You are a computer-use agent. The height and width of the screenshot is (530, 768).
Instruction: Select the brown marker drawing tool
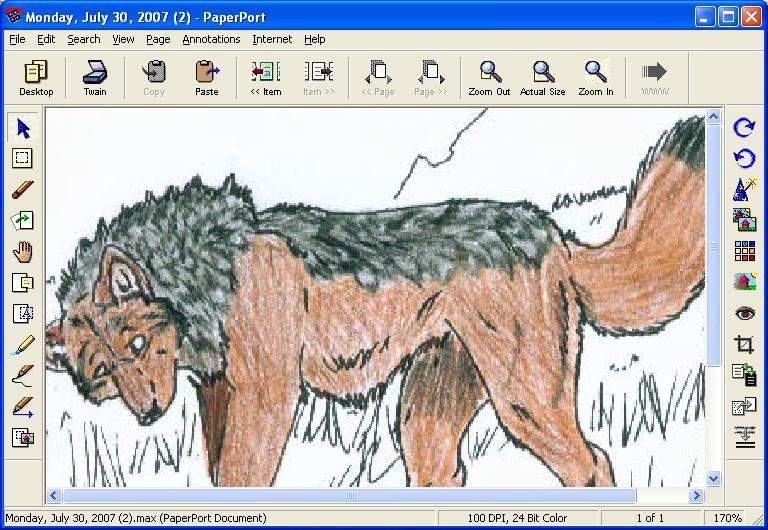coord(23,190)
